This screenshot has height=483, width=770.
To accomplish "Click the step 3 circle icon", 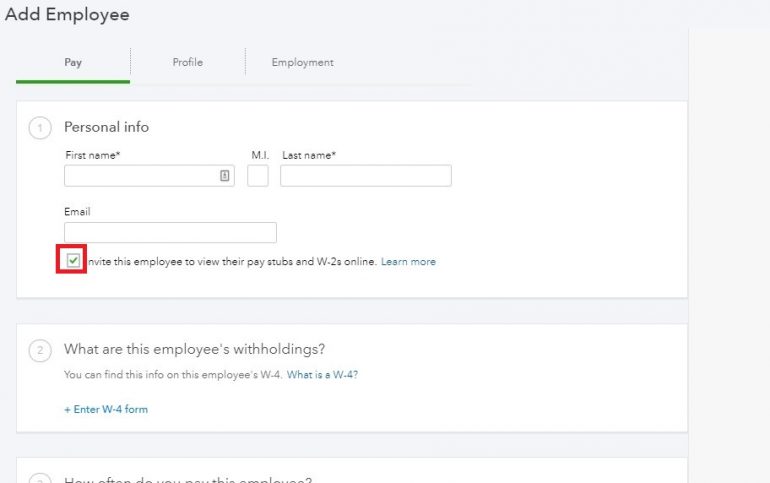I will [x=41, y=478].
